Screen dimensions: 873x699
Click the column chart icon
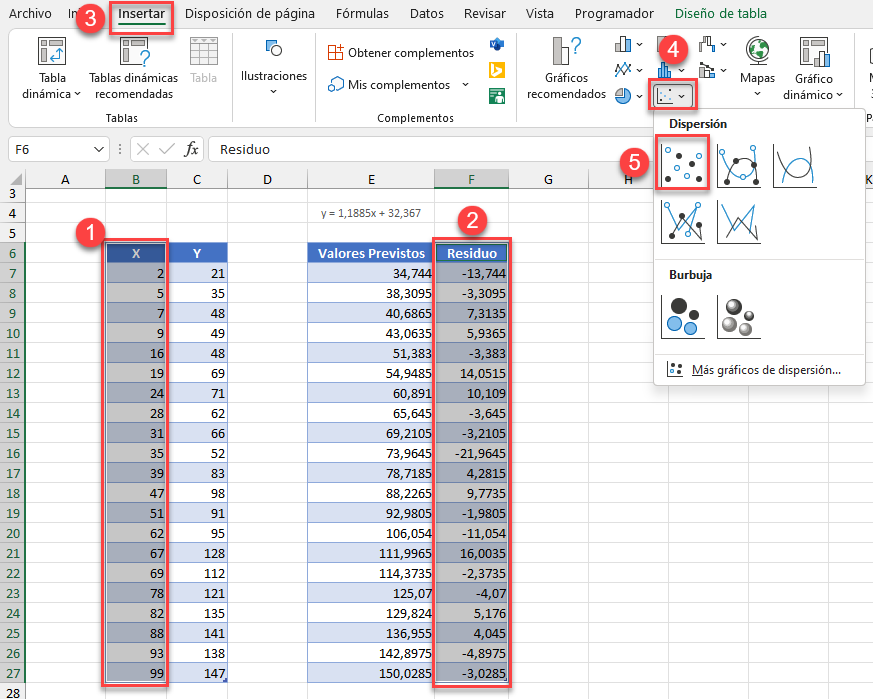tap(623, 44)
